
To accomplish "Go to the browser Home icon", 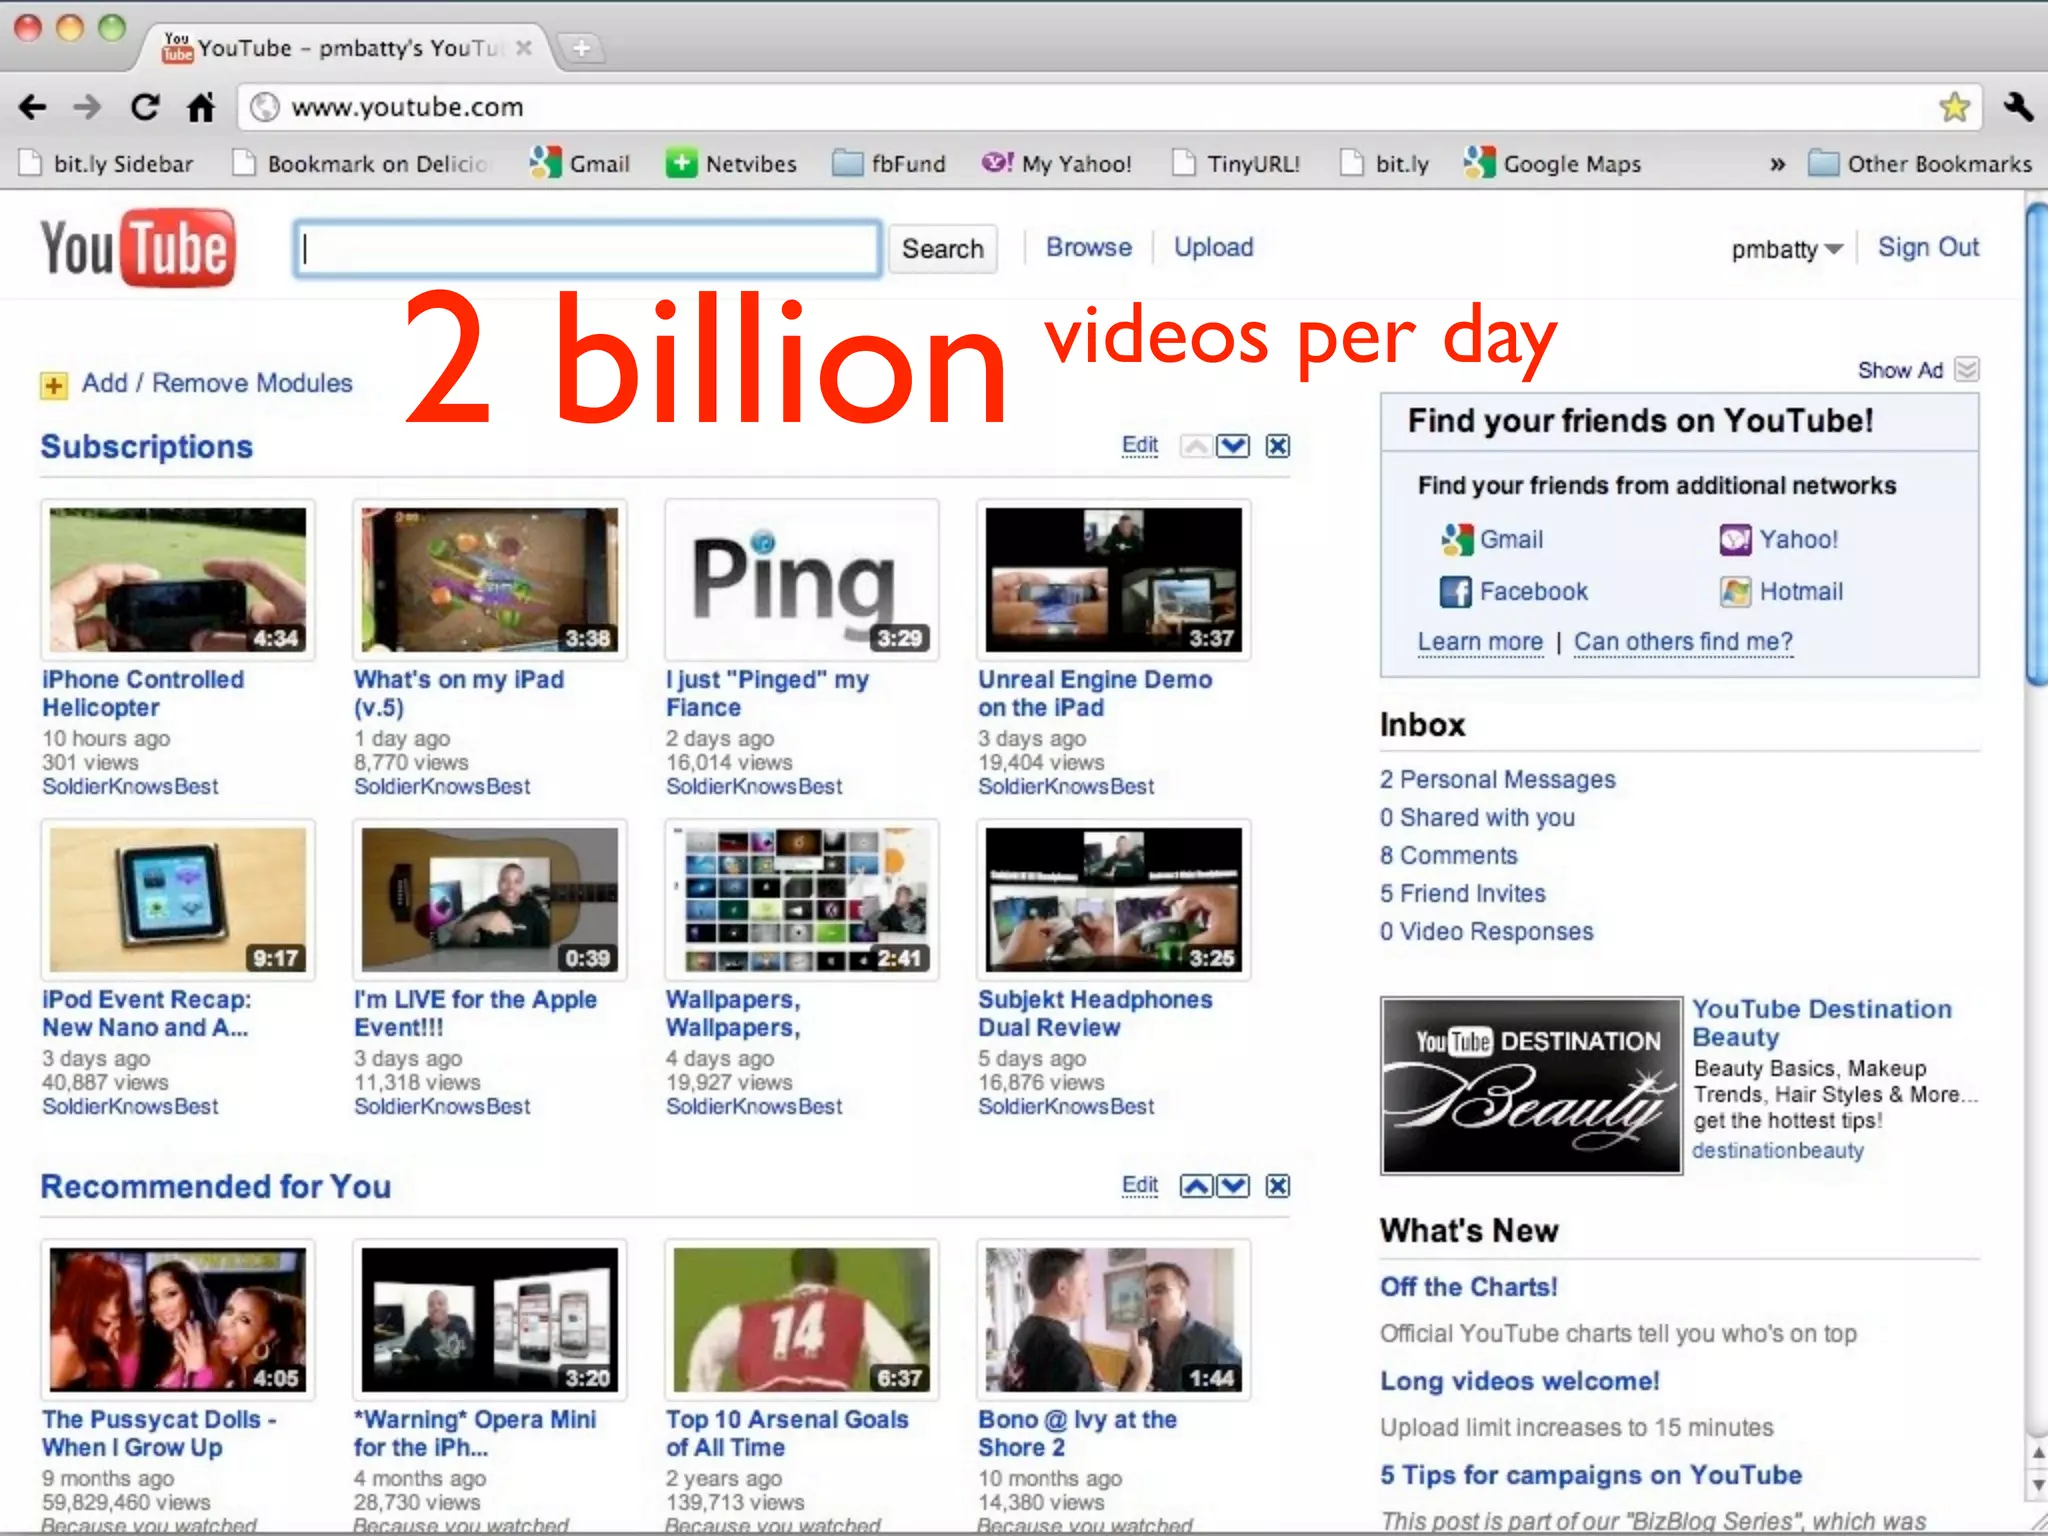I will [x=201, y=107].
